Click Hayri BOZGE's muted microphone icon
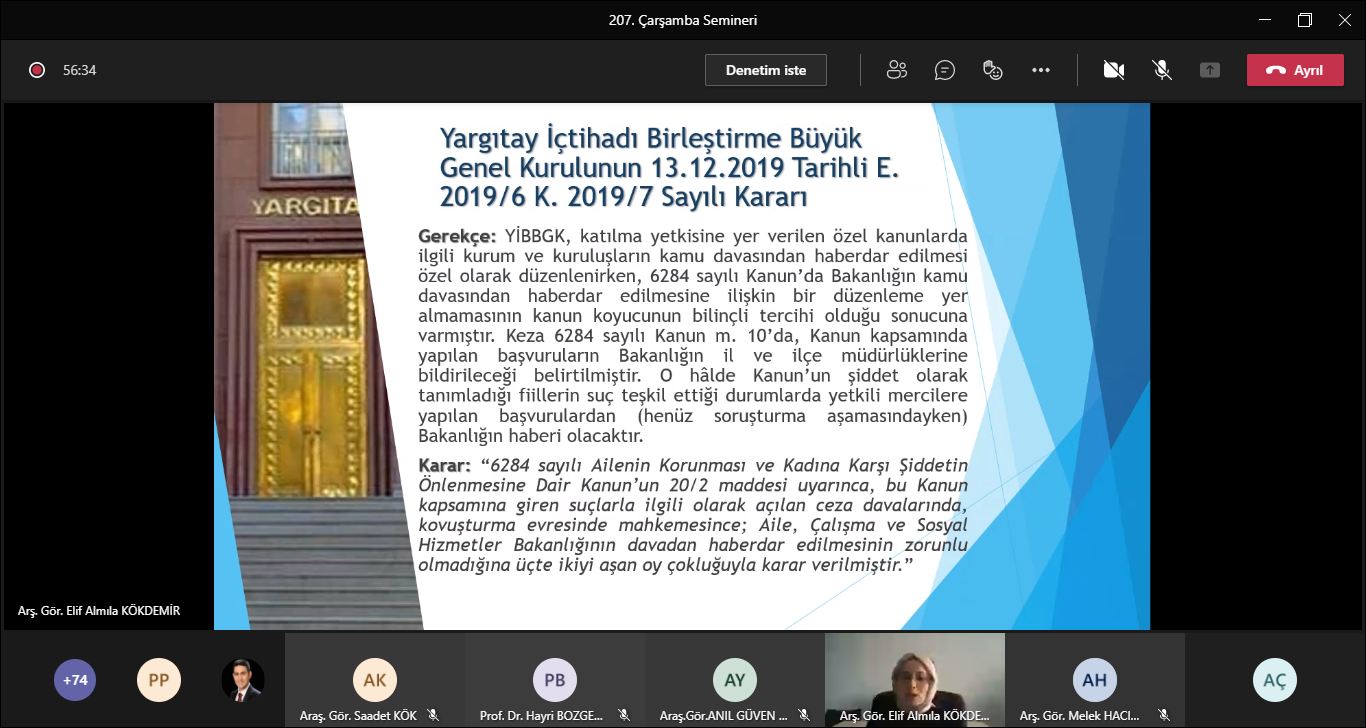1366x728 pixels. pos(624,715)
